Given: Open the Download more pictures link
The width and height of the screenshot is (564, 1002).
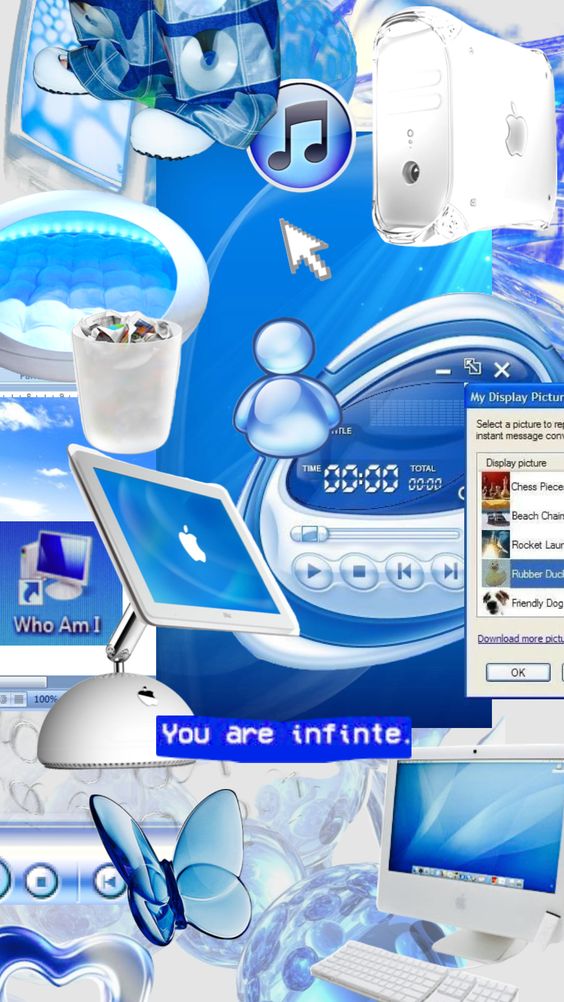Looking at the screenshot, I should (x=521, y=639).
